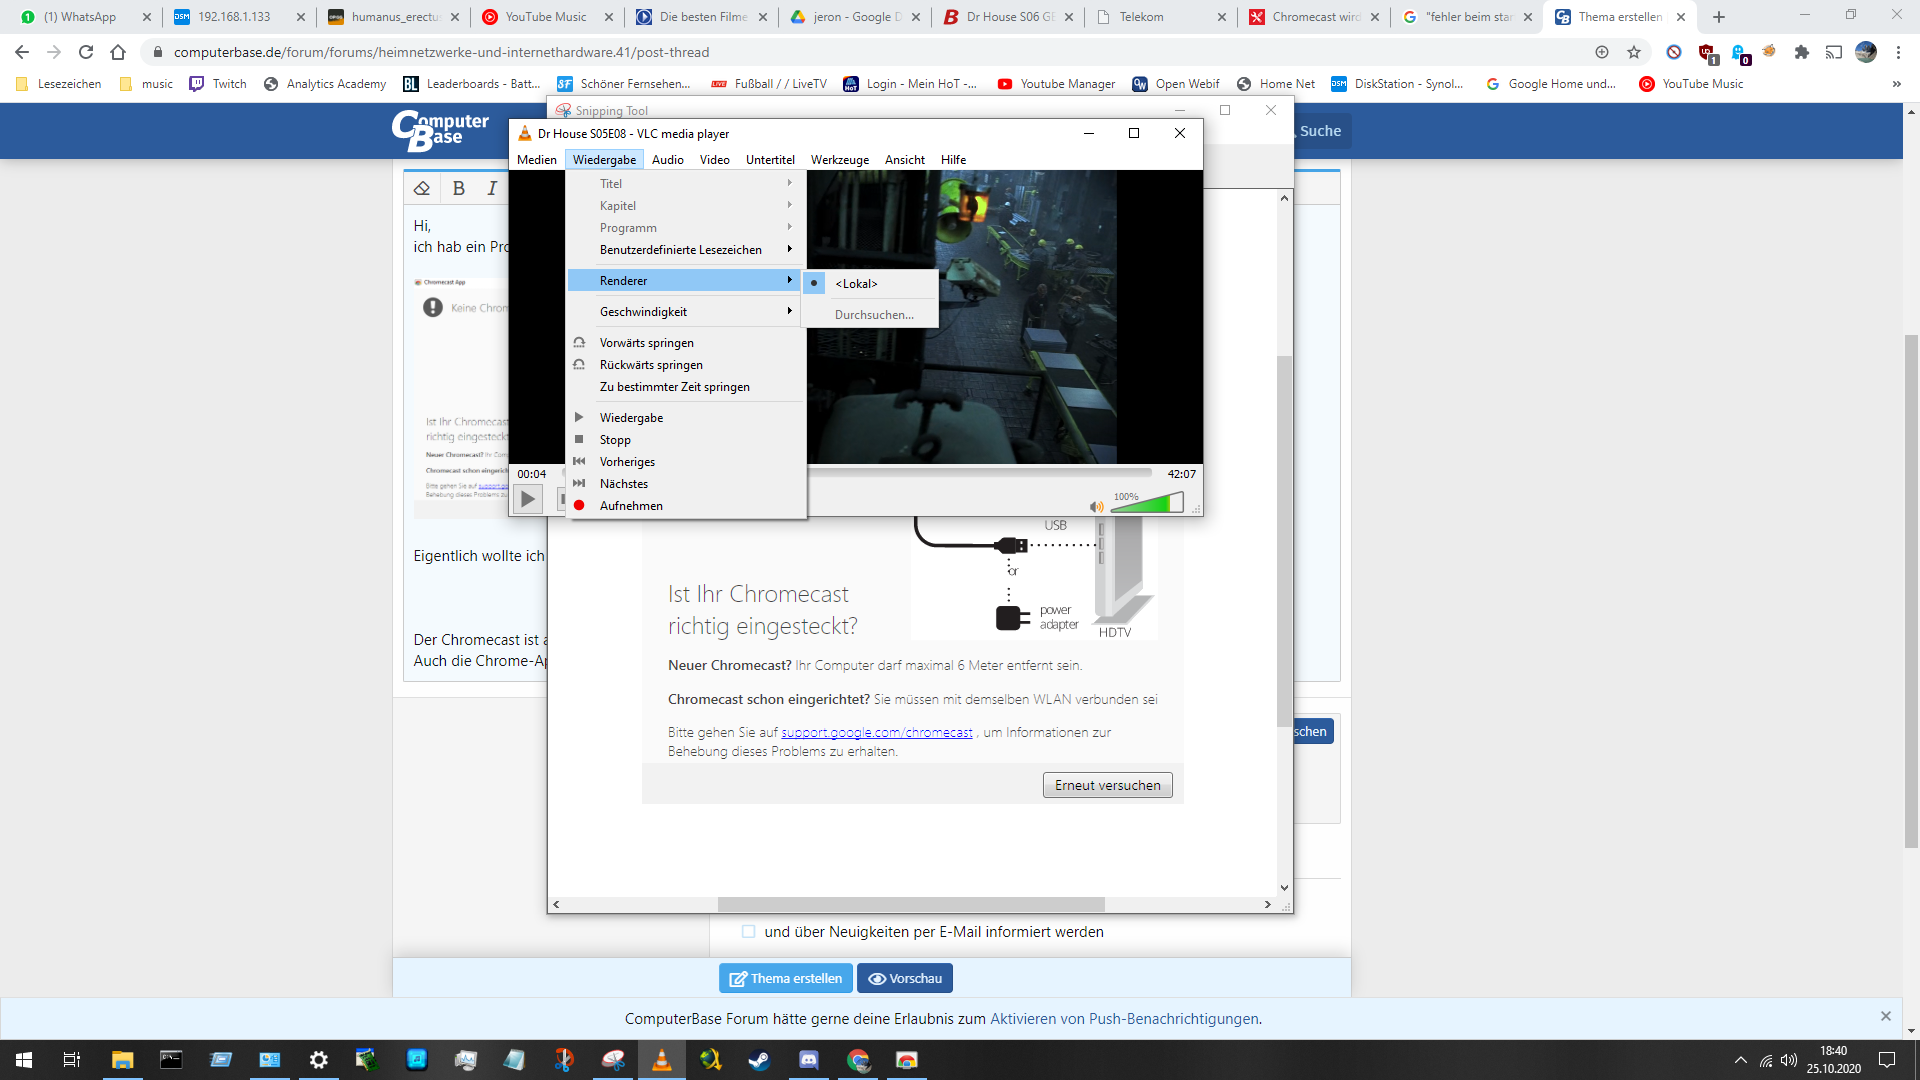Image resolution: width=1920 pixels, height=1080 pixels.
Task: Click the red Aufnehmen record entry
Action: click(631, 506)
